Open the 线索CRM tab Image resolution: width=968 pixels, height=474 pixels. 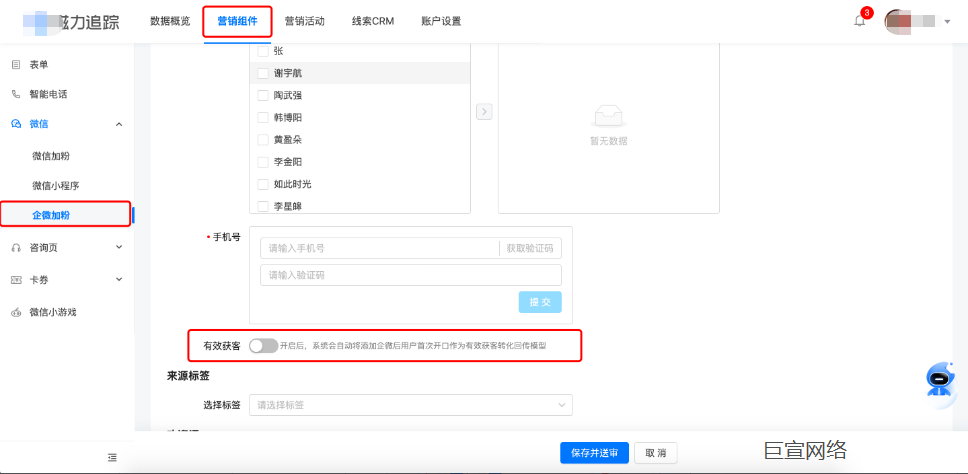pyautogui.click(x=373, y=21)
